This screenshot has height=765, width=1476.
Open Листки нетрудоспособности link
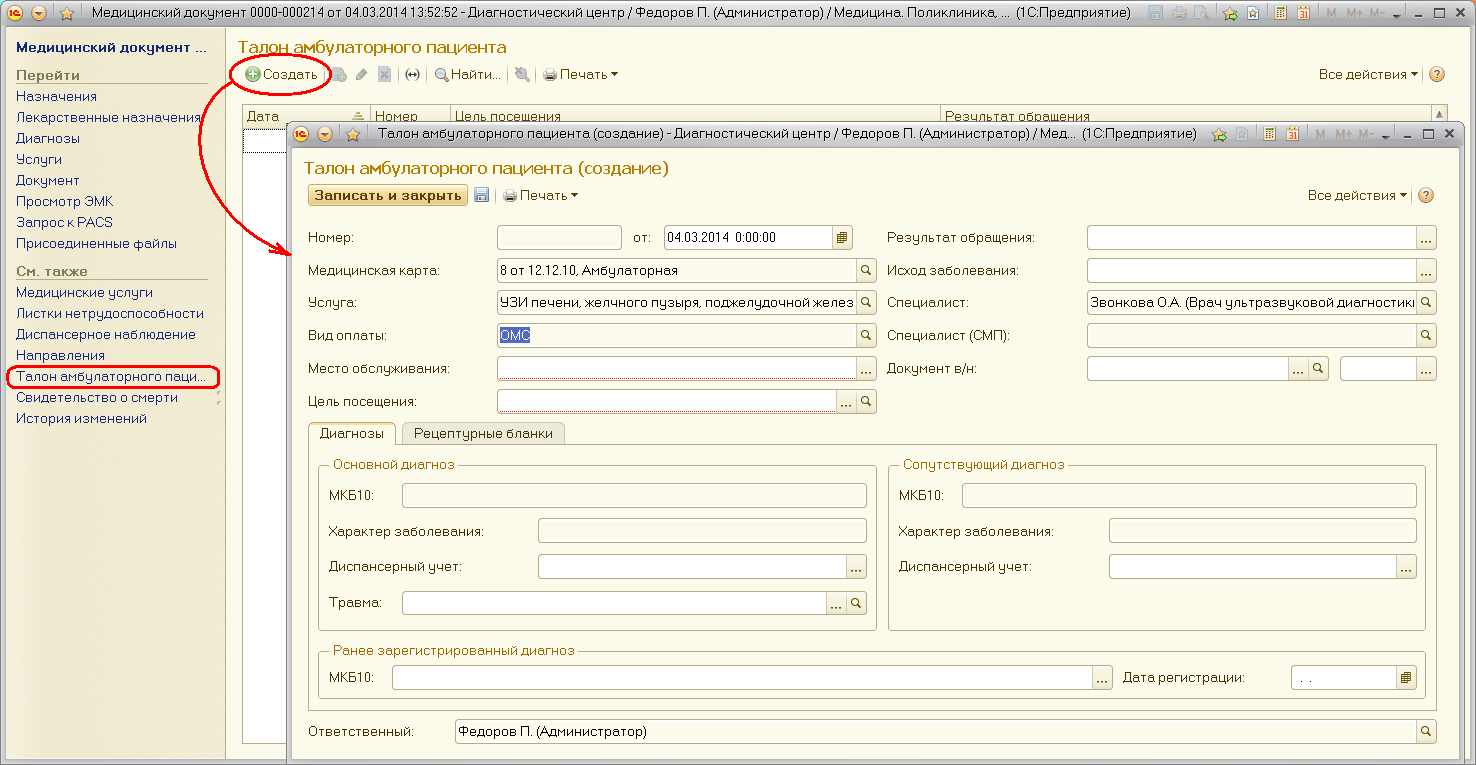coord(110,314)
